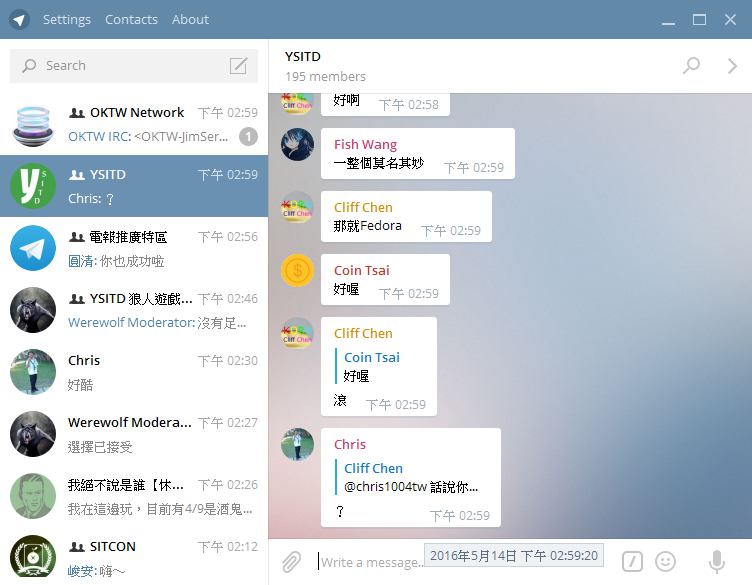This screenshot has width=752, height=585.
Task: Compose new message with pencil icon
Action: [x=238, y=66]
